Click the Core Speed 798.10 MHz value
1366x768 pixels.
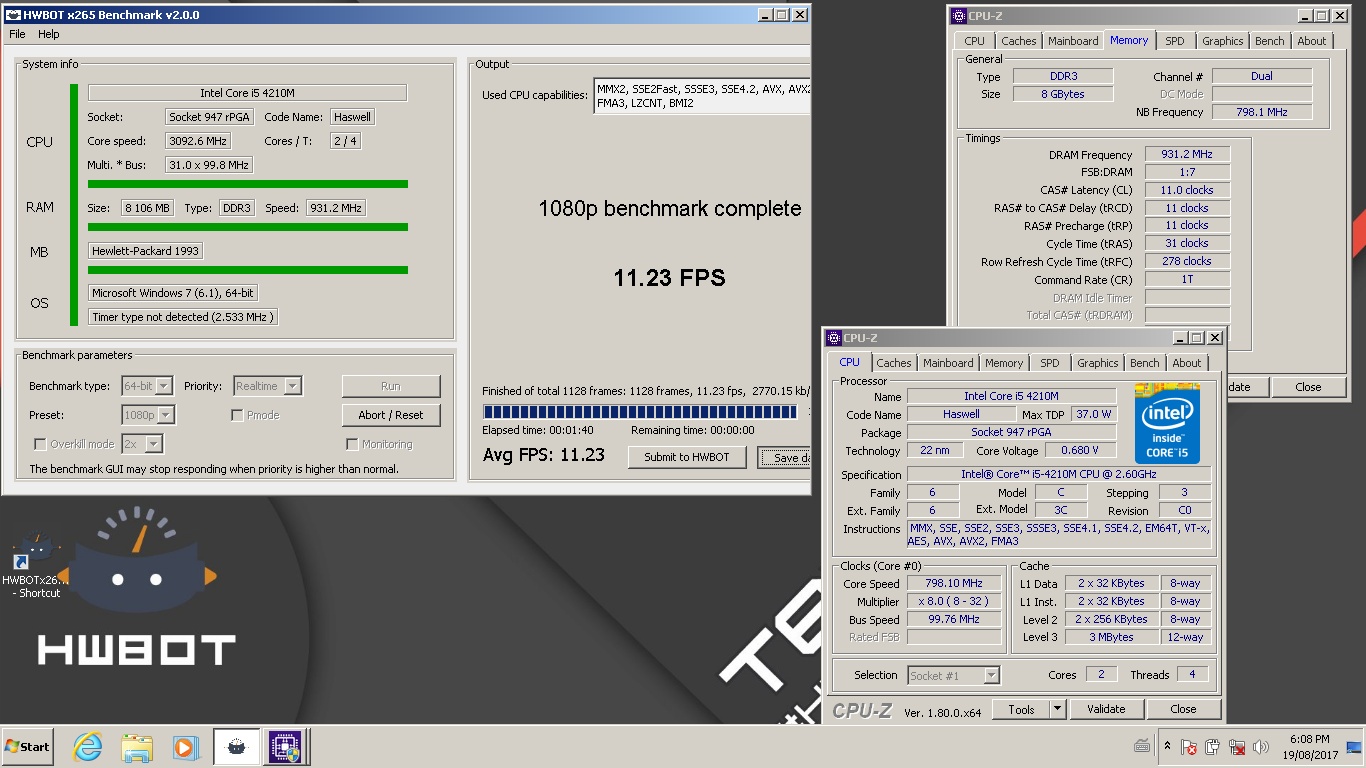[955, 583]
